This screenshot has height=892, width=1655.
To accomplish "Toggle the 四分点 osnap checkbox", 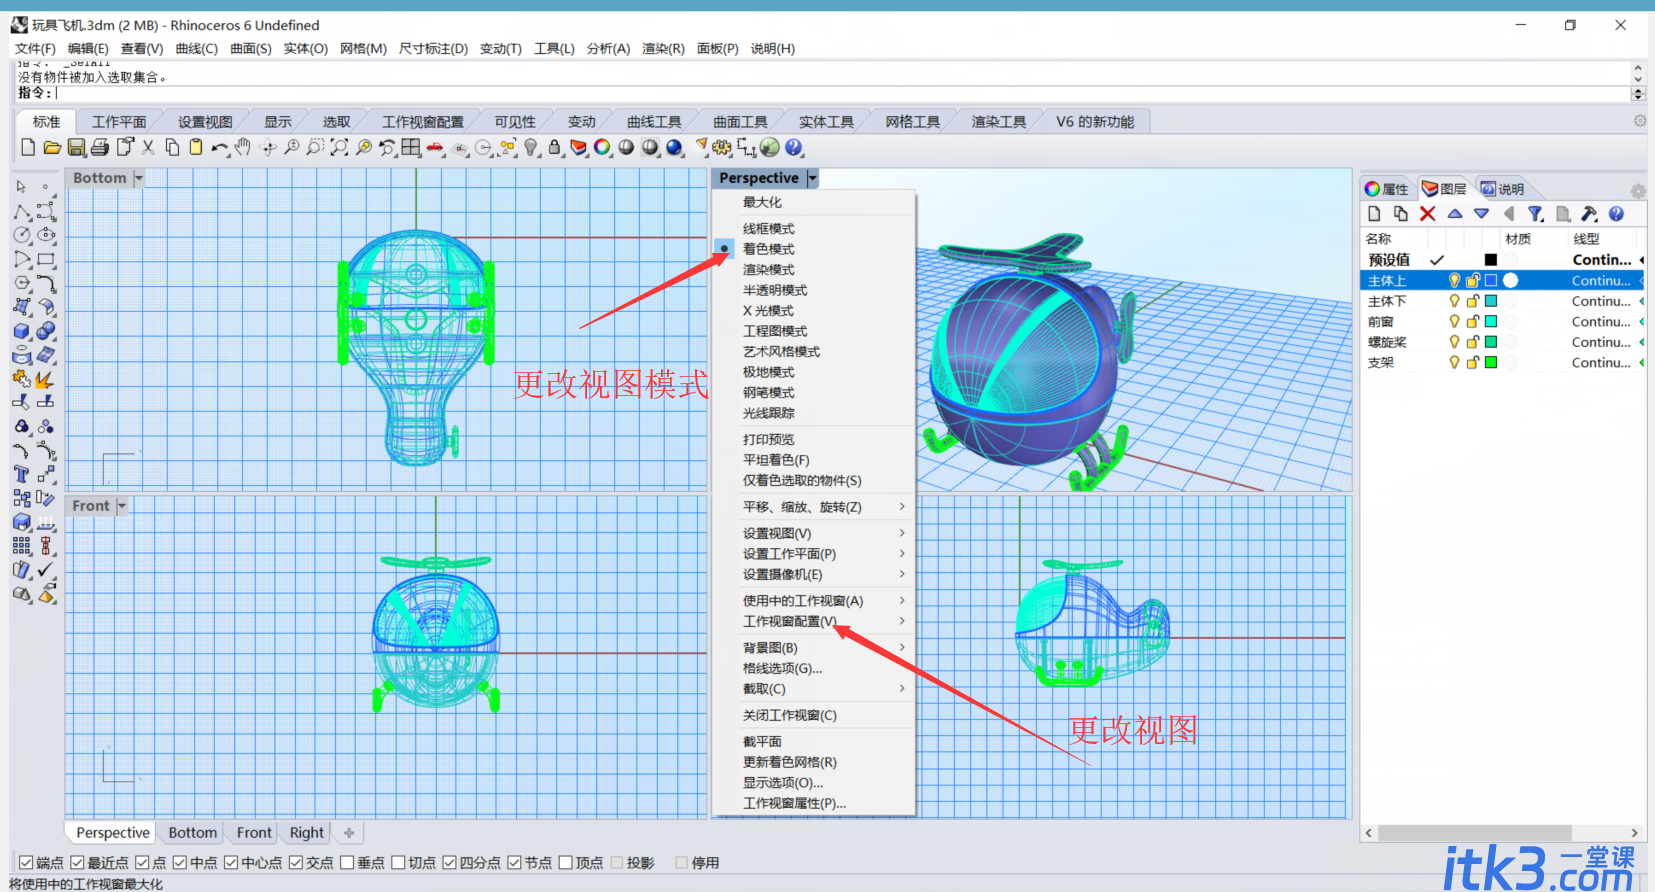I will point(450,862).
